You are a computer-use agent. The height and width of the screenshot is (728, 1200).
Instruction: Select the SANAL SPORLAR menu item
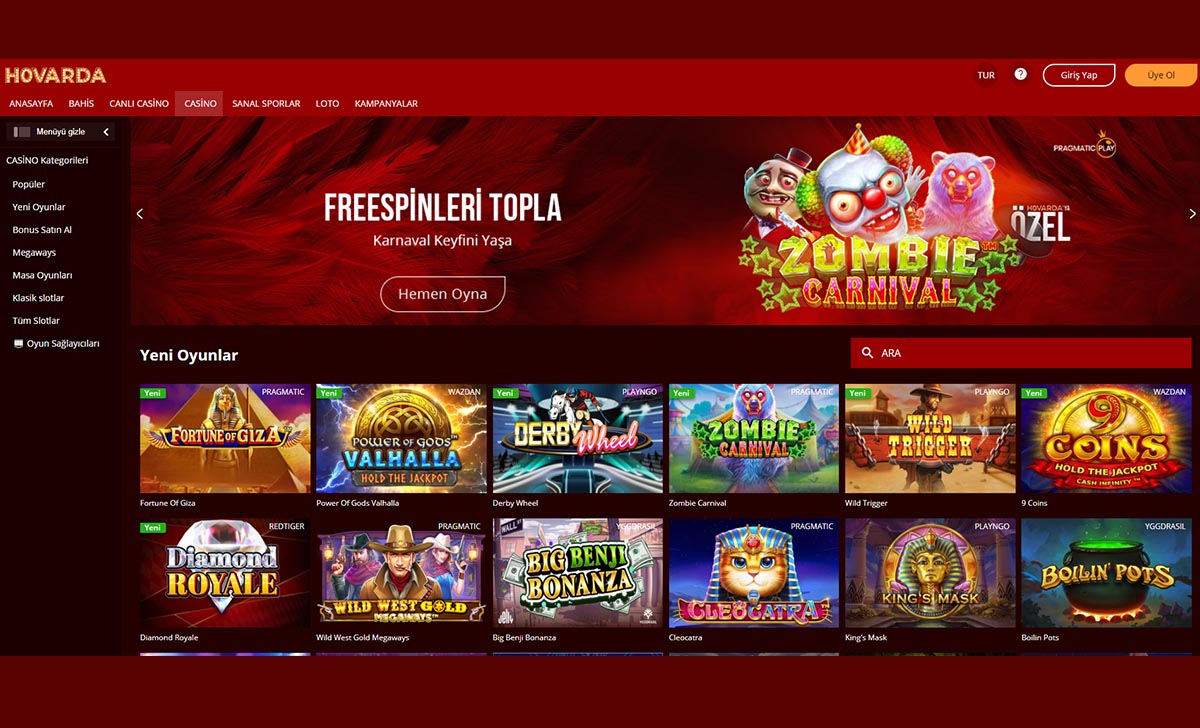[x=266, y=104]
